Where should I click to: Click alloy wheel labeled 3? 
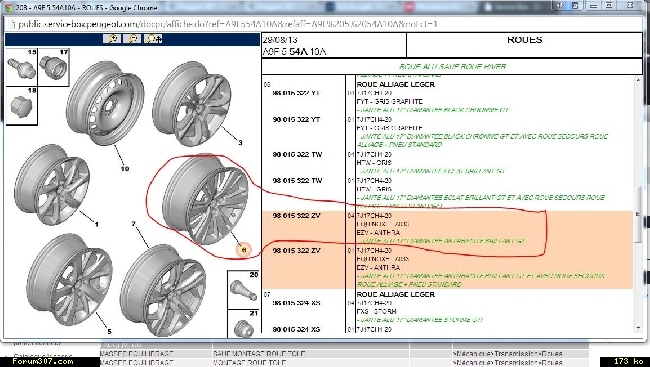[192, 103]
